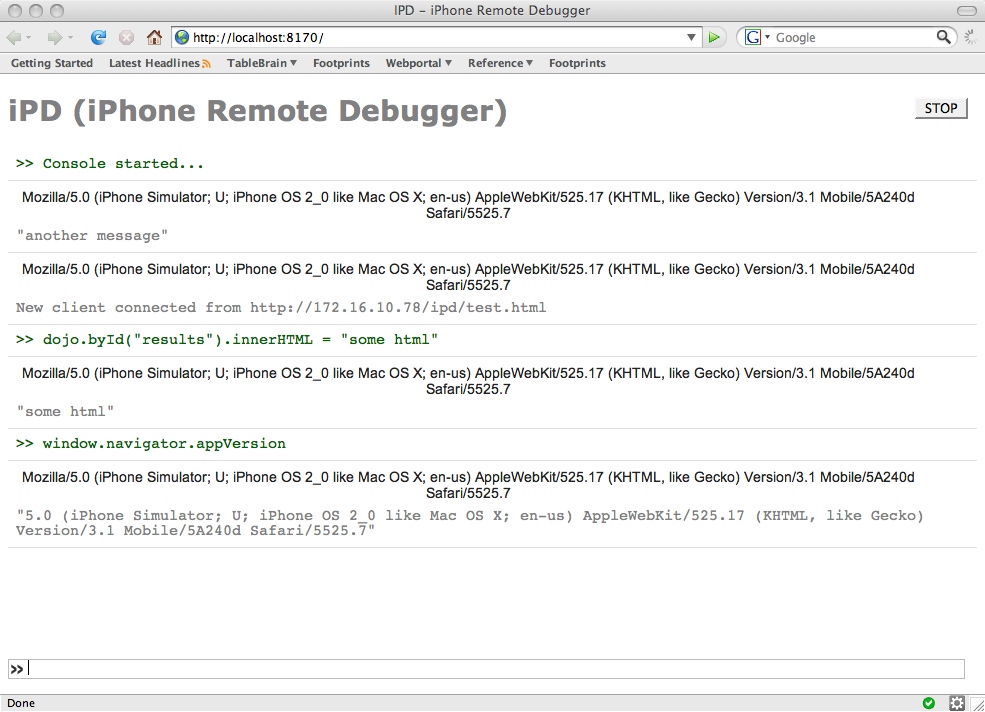Click the green checkmark status bar icon
This screenshot has width=985, height=712.
coord(928,703)
